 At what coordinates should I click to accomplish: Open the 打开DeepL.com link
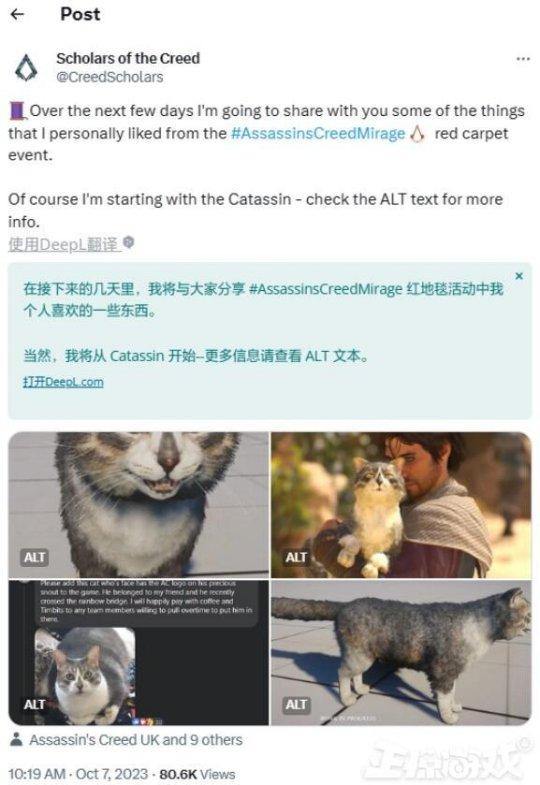64,382
